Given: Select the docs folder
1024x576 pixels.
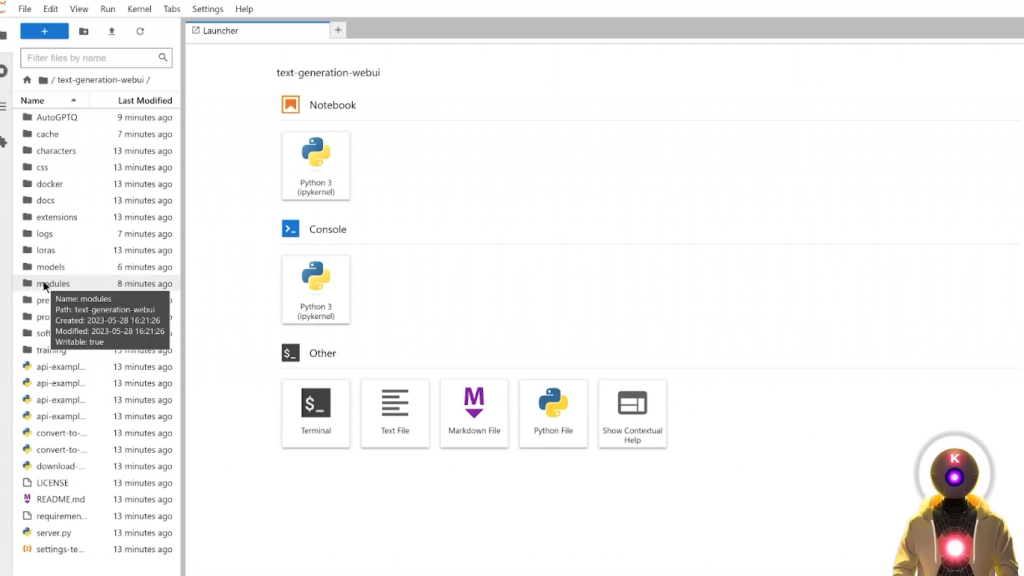Looking at the screenshot, I should coord(95,200).
